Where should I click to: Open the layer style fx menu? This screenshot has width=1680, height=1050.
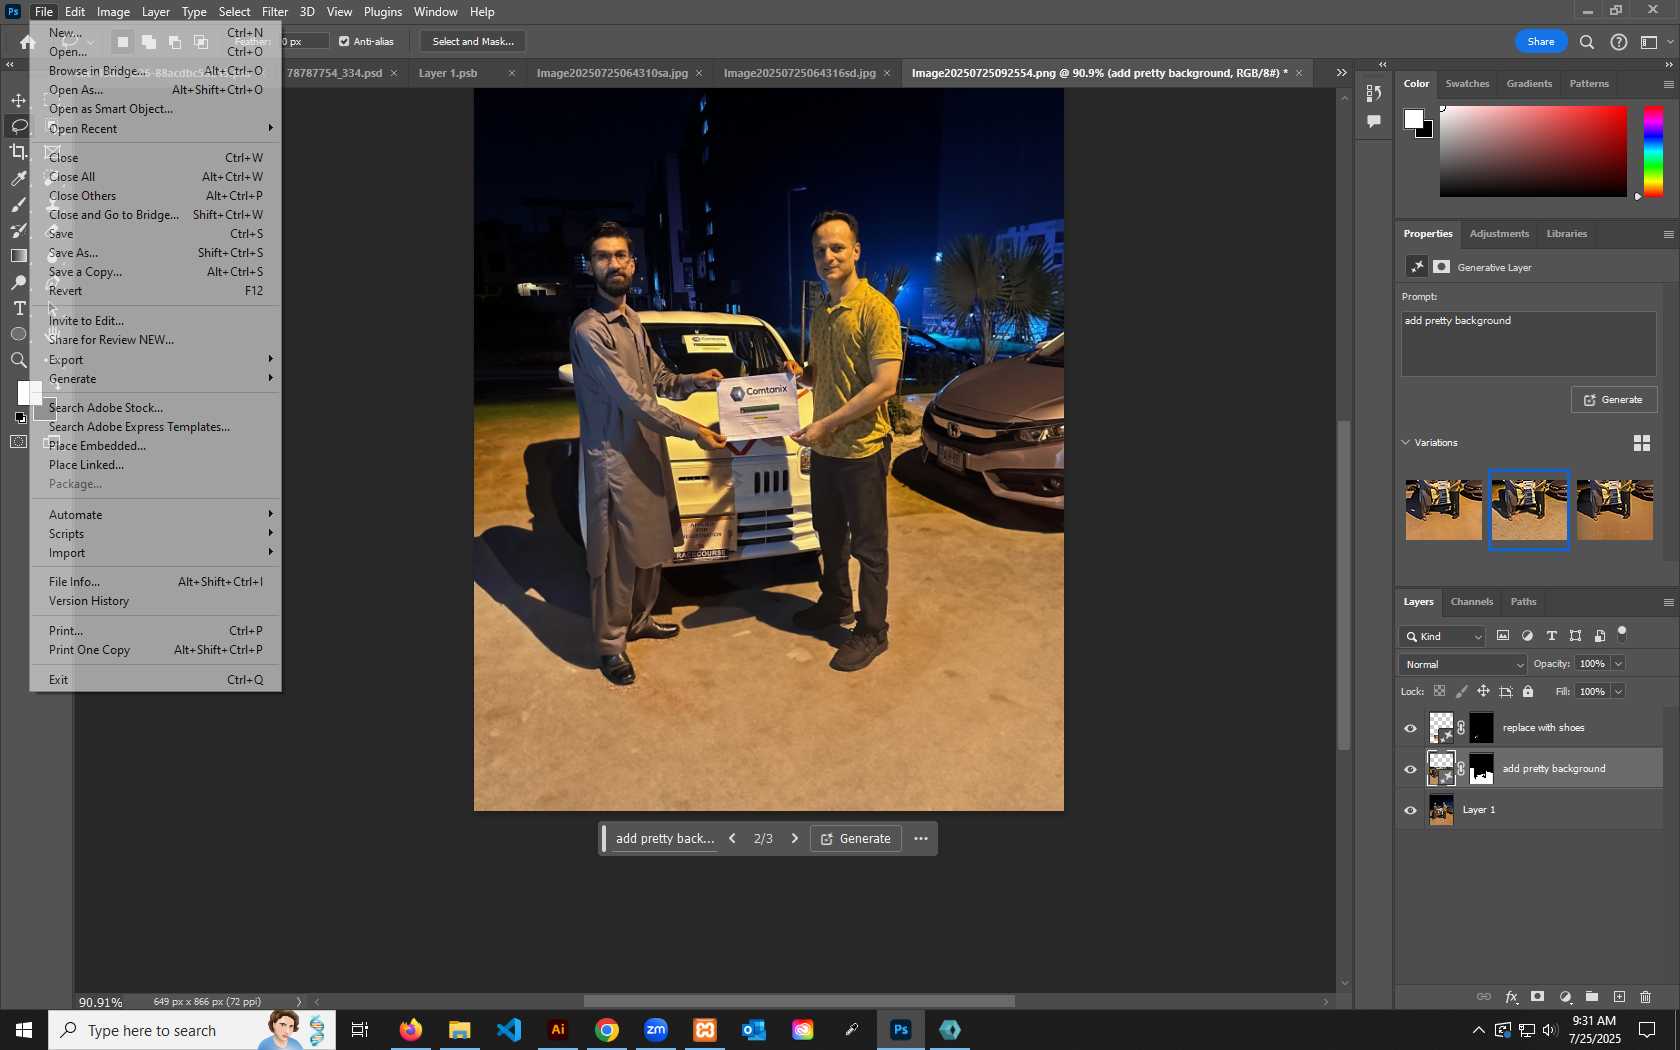[x=1511, y=997]
